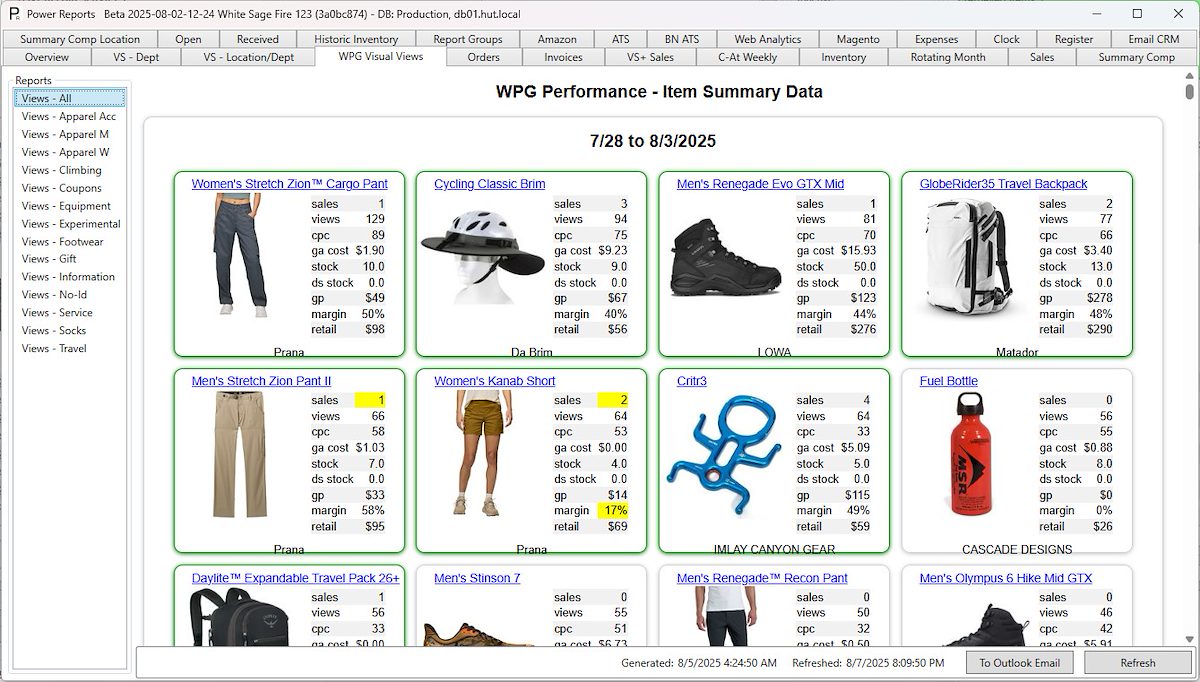The width and height of the screenshot is (1200, 682).
Task: Open Cycling Classic Brim product link
Action: [490, 184]
